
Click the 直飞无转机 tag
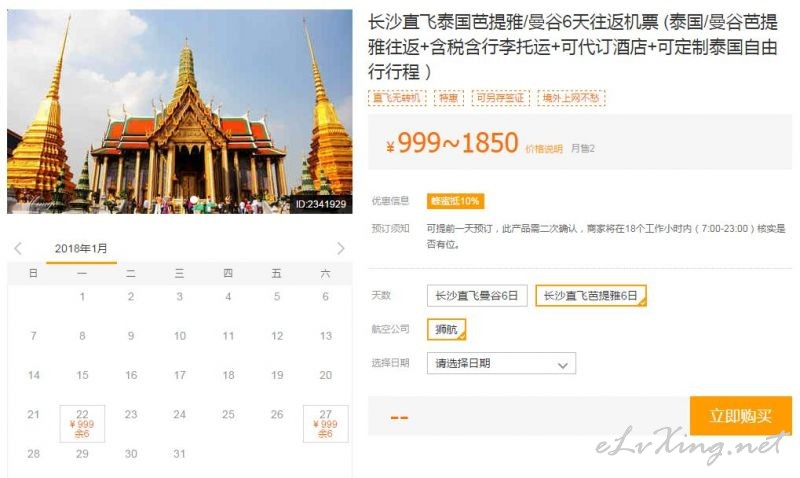(397, 98)
